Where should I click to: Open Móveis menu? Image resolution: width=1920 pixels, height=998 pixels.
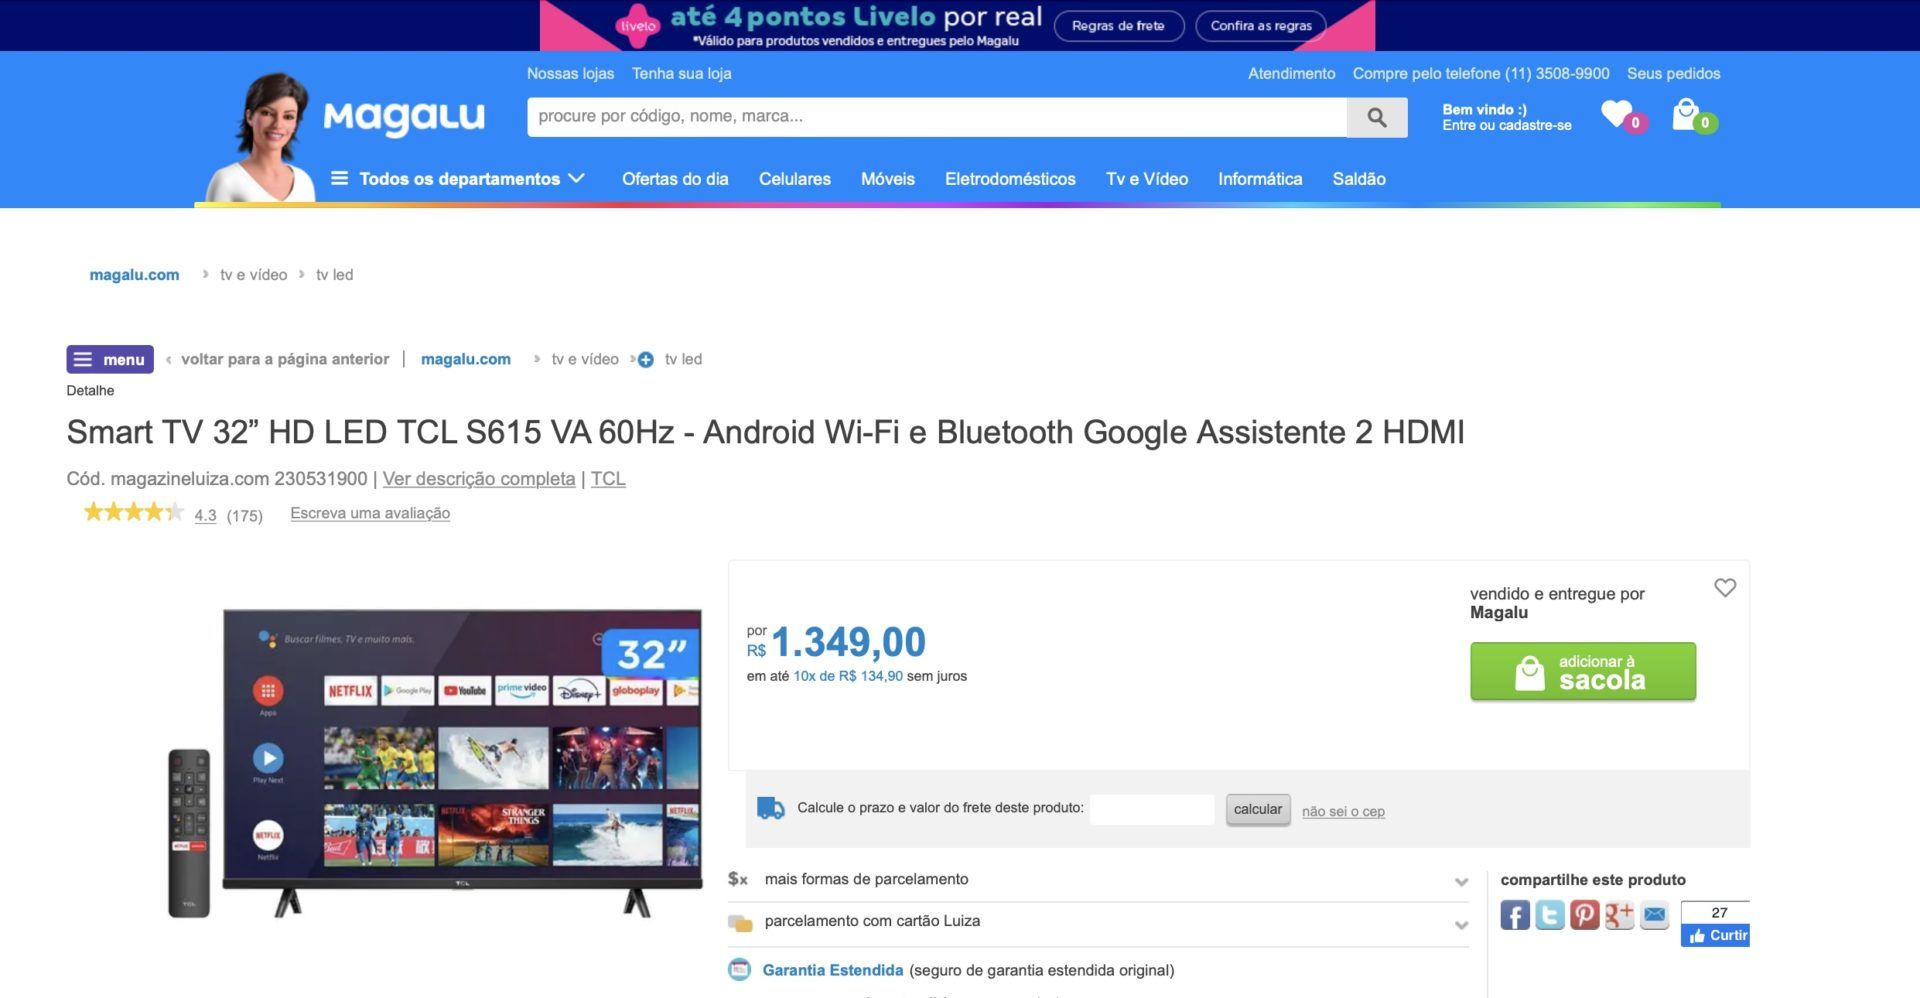pyautogui.click(x=888, y=178)
